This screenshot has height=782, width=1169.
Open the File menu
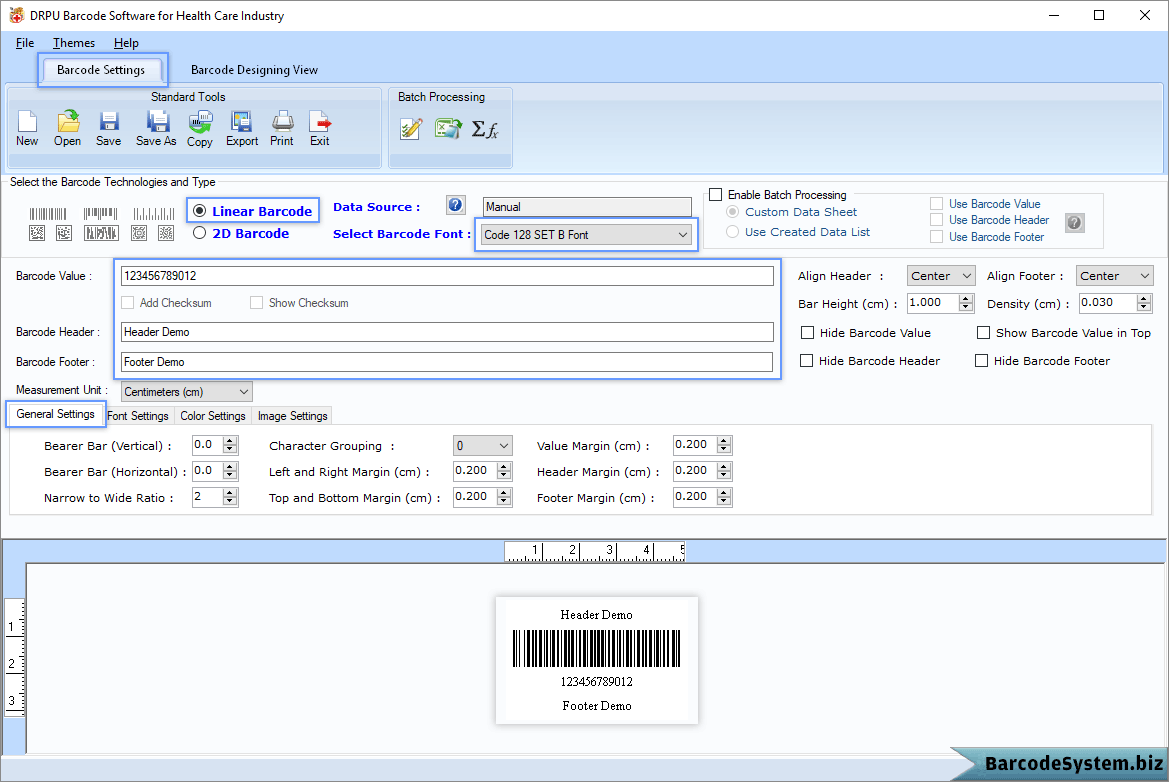tap(25, 42)
